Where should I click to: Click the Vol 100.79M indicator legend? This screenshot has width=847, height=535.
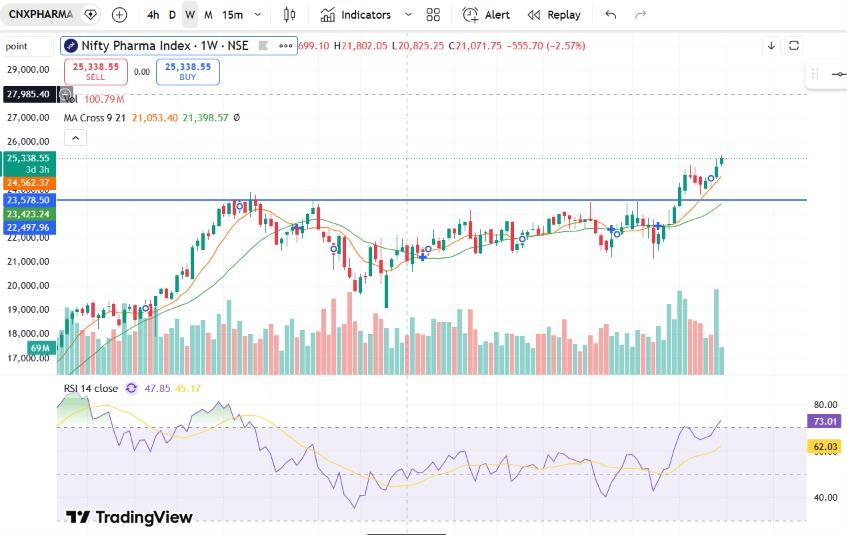[95, 99]
